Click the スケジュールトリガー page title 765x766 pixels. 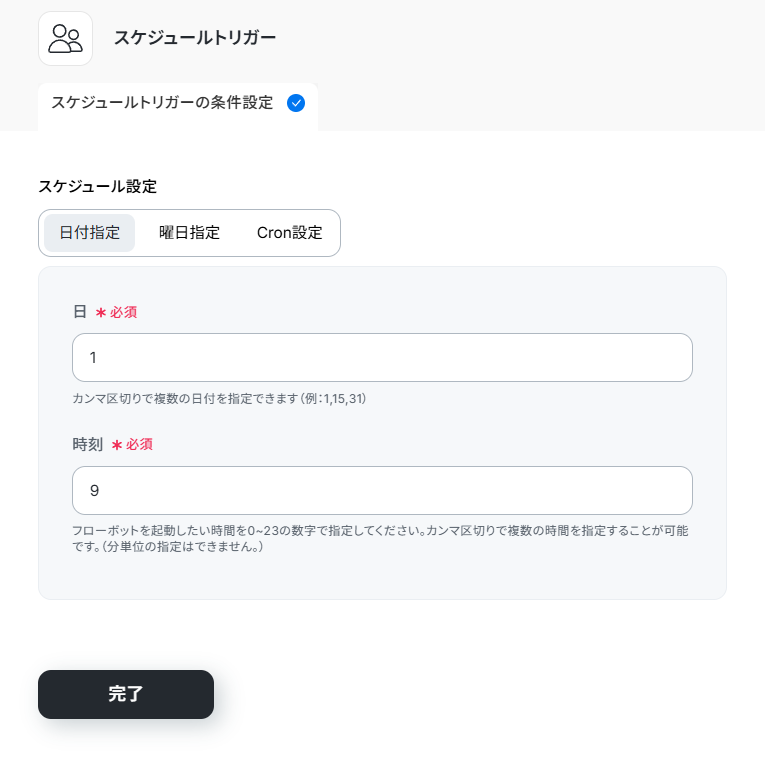(x=195, y=38)
